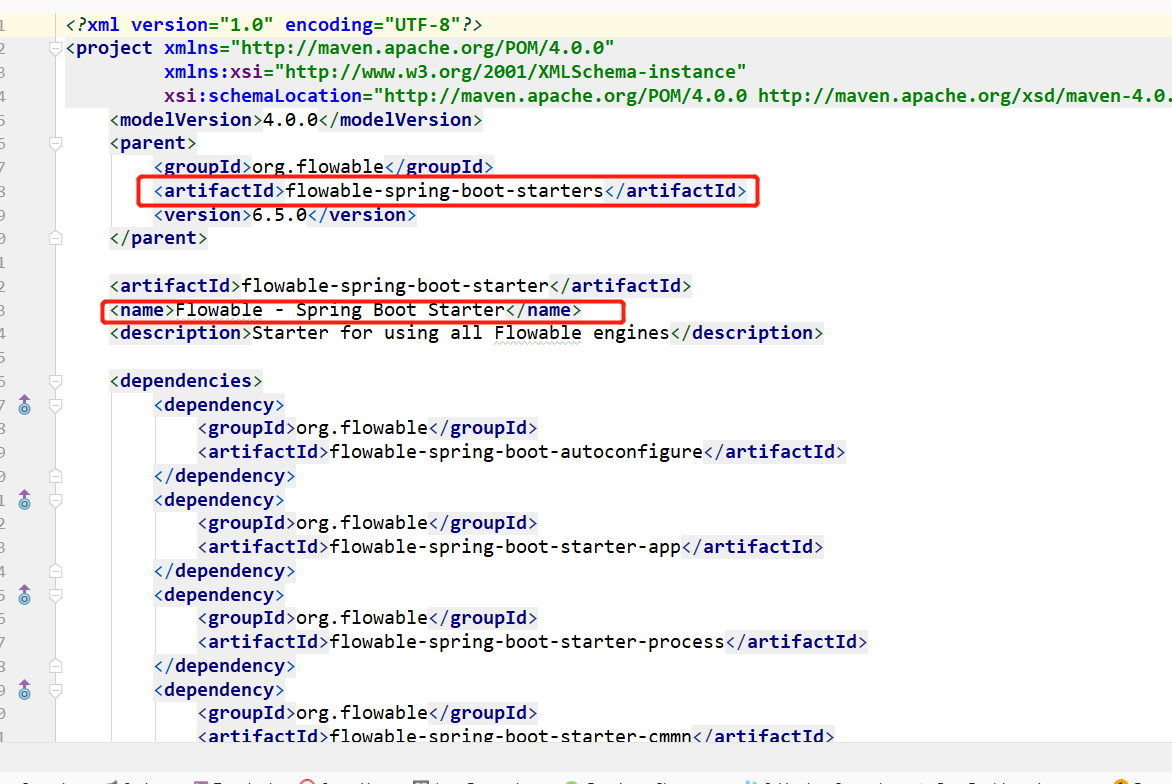Click the gutter icon beside the flowable-spring-boot-autoconfigure dependency
Viewport: 1172px width, 784px height.
click(x=25, y=405)
